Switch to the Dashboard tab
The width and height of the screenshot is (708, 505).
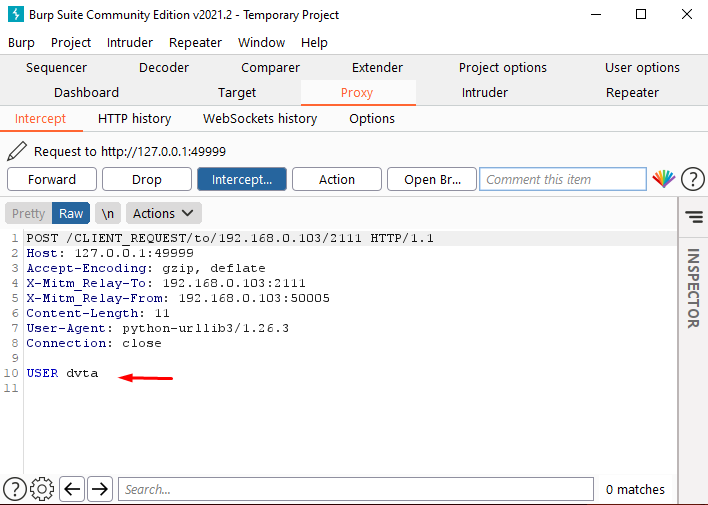(87, 93)
